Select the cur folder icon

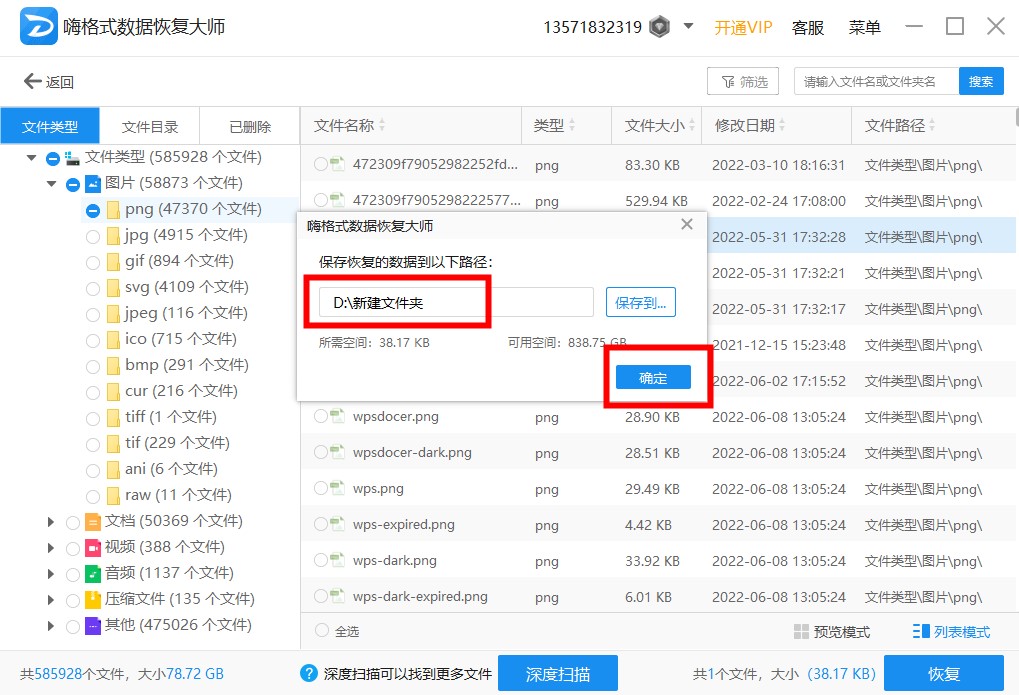(113, 391)
